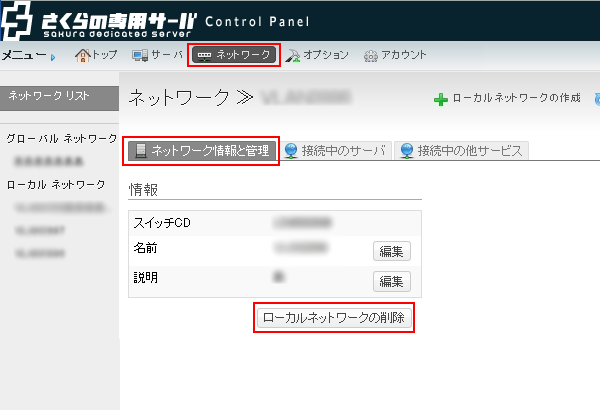Screen dimensions: 600x410
Task: Click globe icon on 接続中の他サービス tab
Action: pos(407,150)
